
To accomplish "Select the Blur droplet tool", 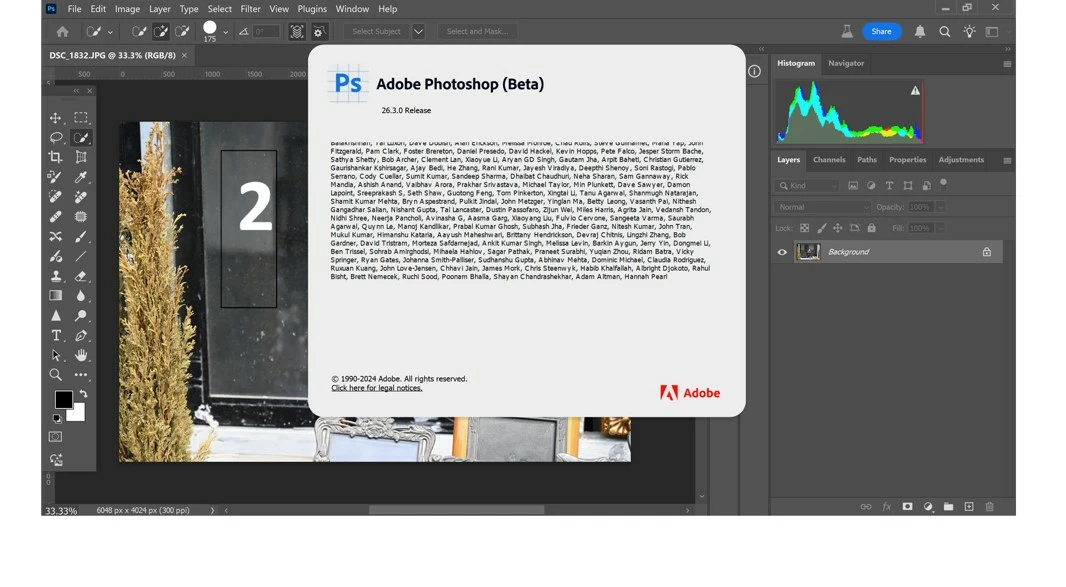I will (81, 296).
